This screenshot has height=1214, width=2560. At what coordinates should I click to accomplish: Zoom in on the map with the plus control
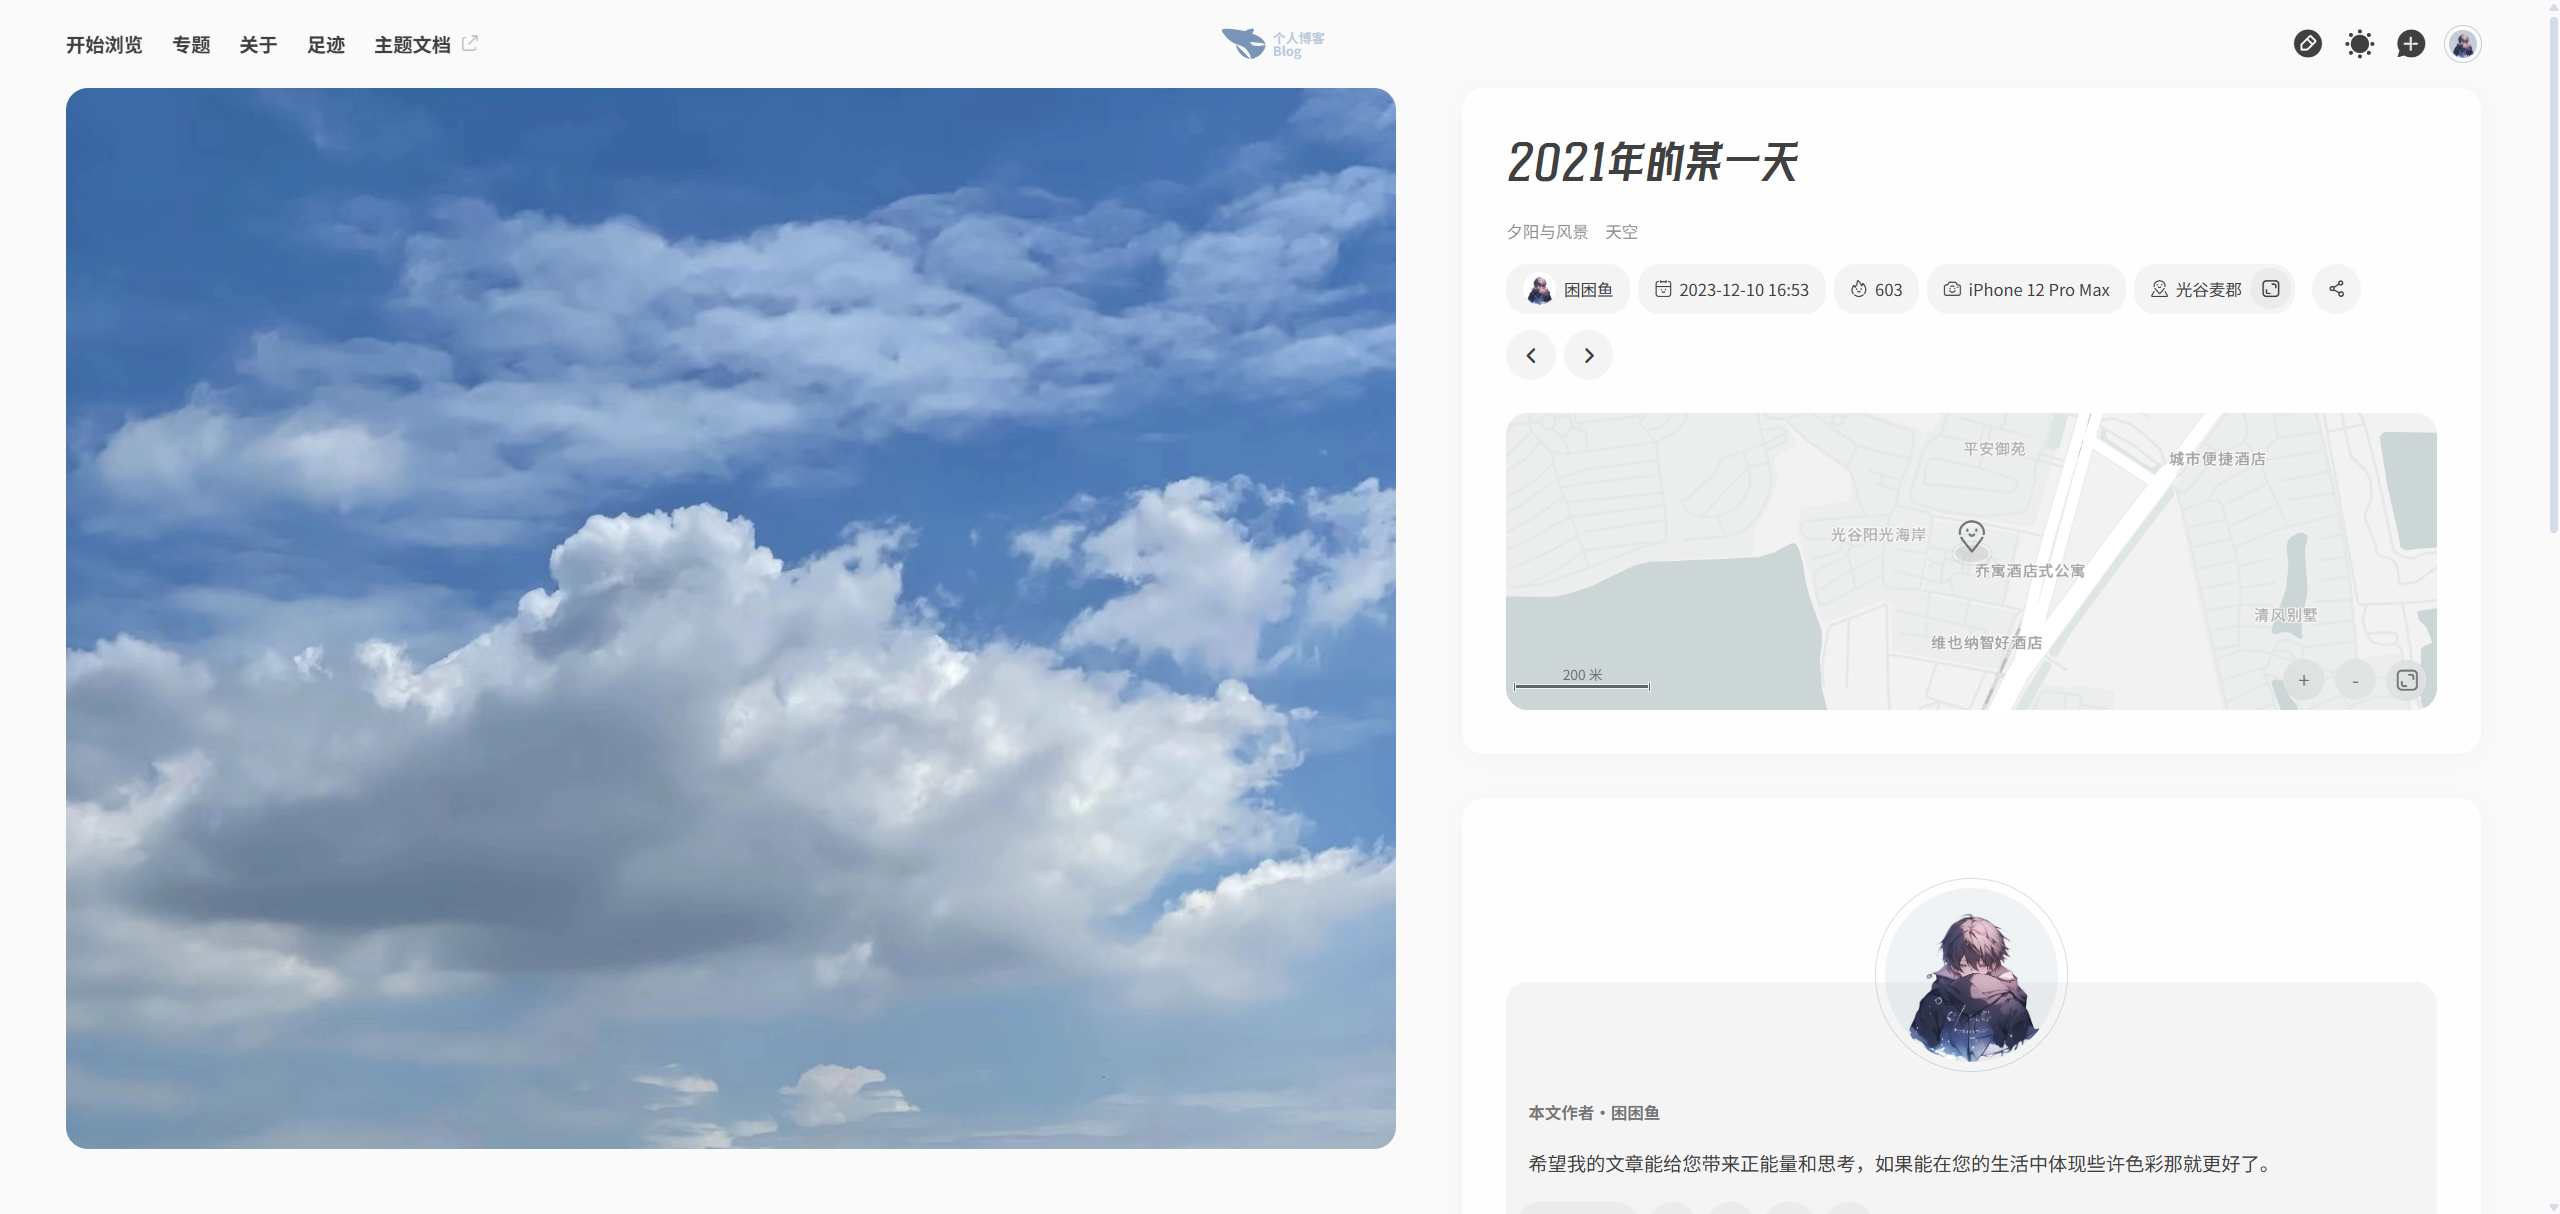[x=2305, y=680]
